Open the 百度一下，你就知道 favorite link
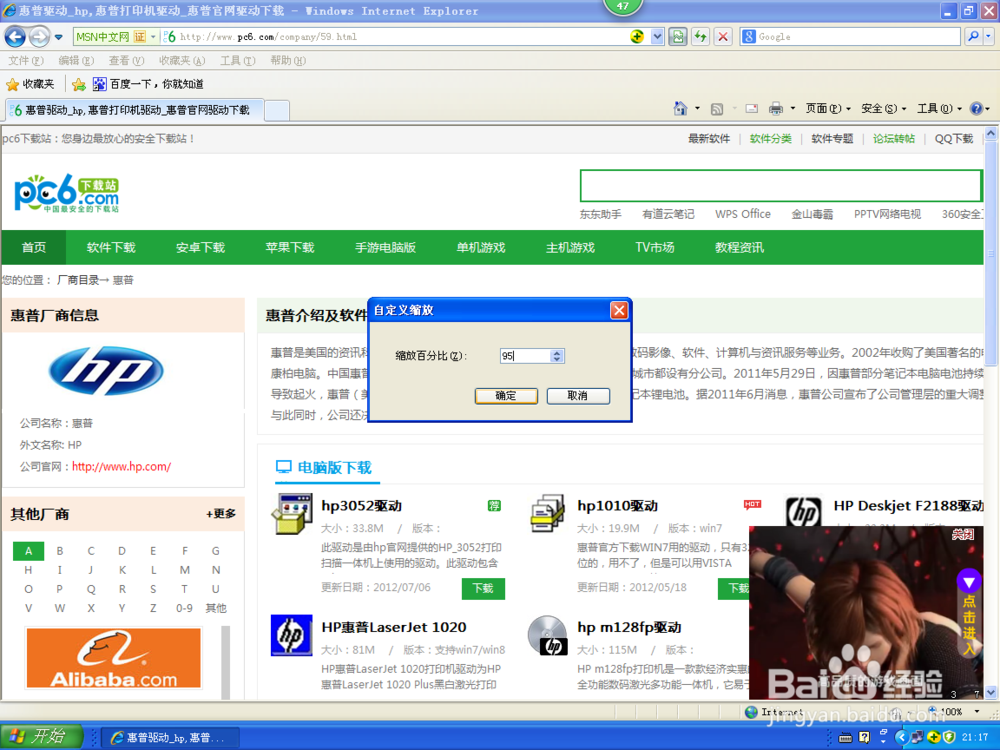This screenshot has height=750, width=1000. (149, 84)
